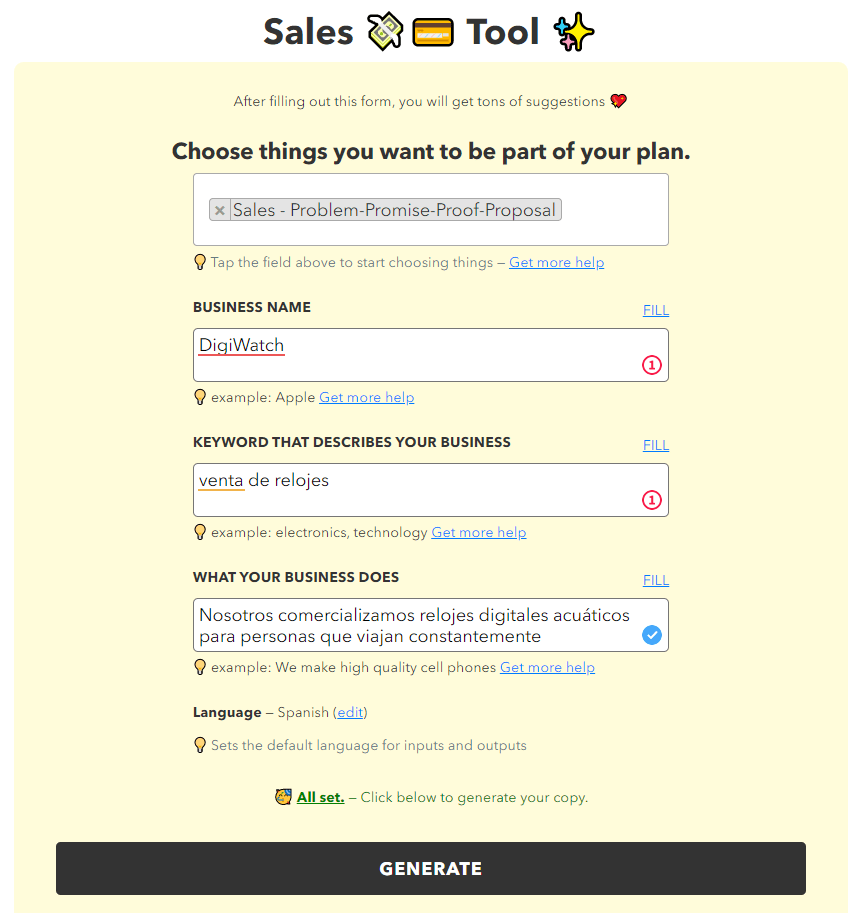Open 'Get more help' under plan chooser
866x913 pixels.
[x=556, y=263]
